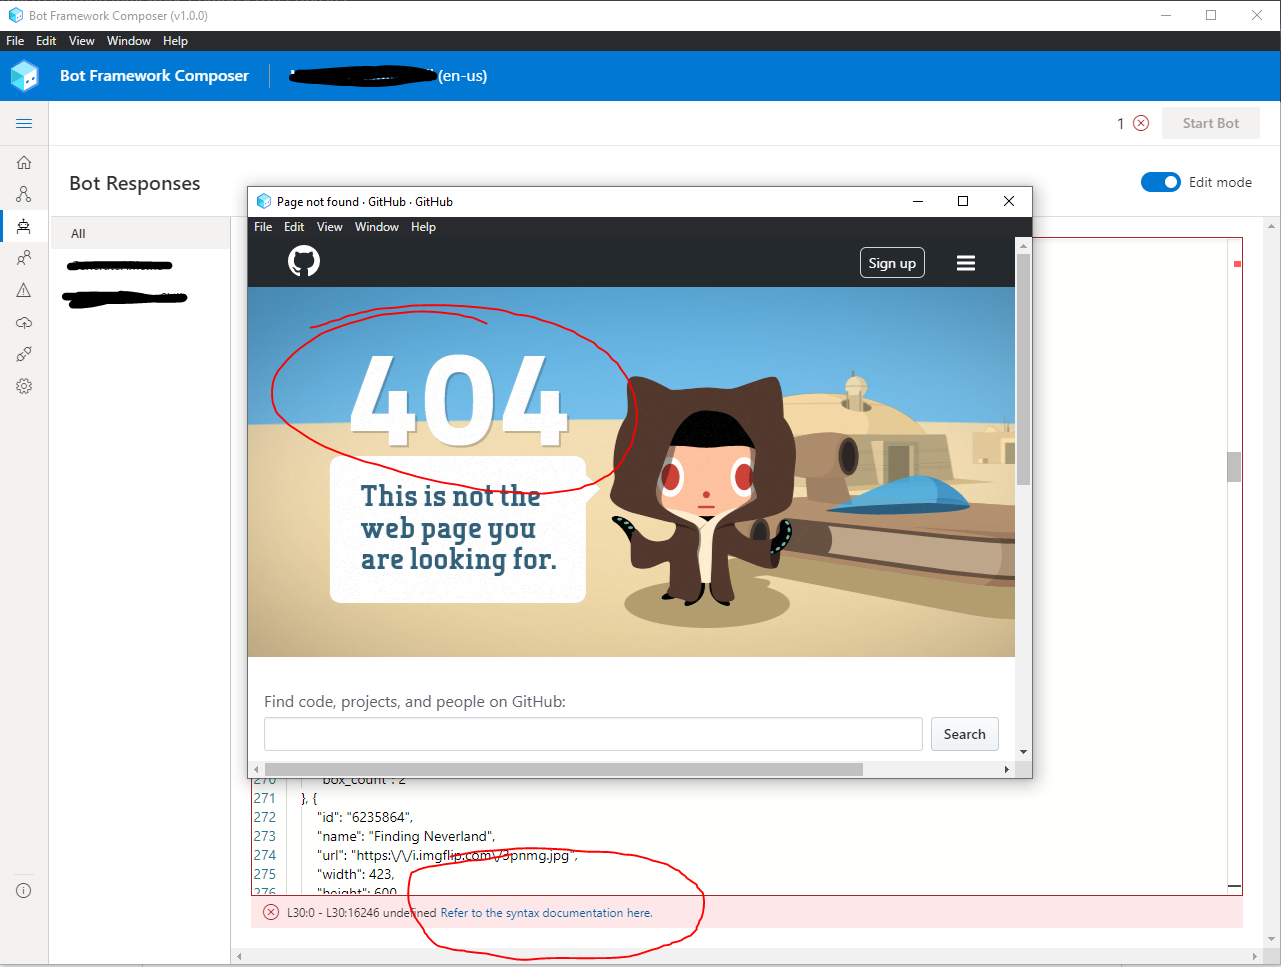View Notifications via the warning triangle icon
This screenshot has height=967, width=1281.
(24, 289)
